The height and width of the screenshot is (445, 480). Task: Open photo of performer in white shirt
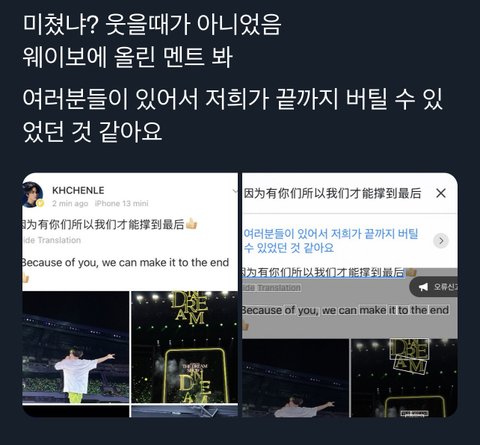[x=76, y=347]
